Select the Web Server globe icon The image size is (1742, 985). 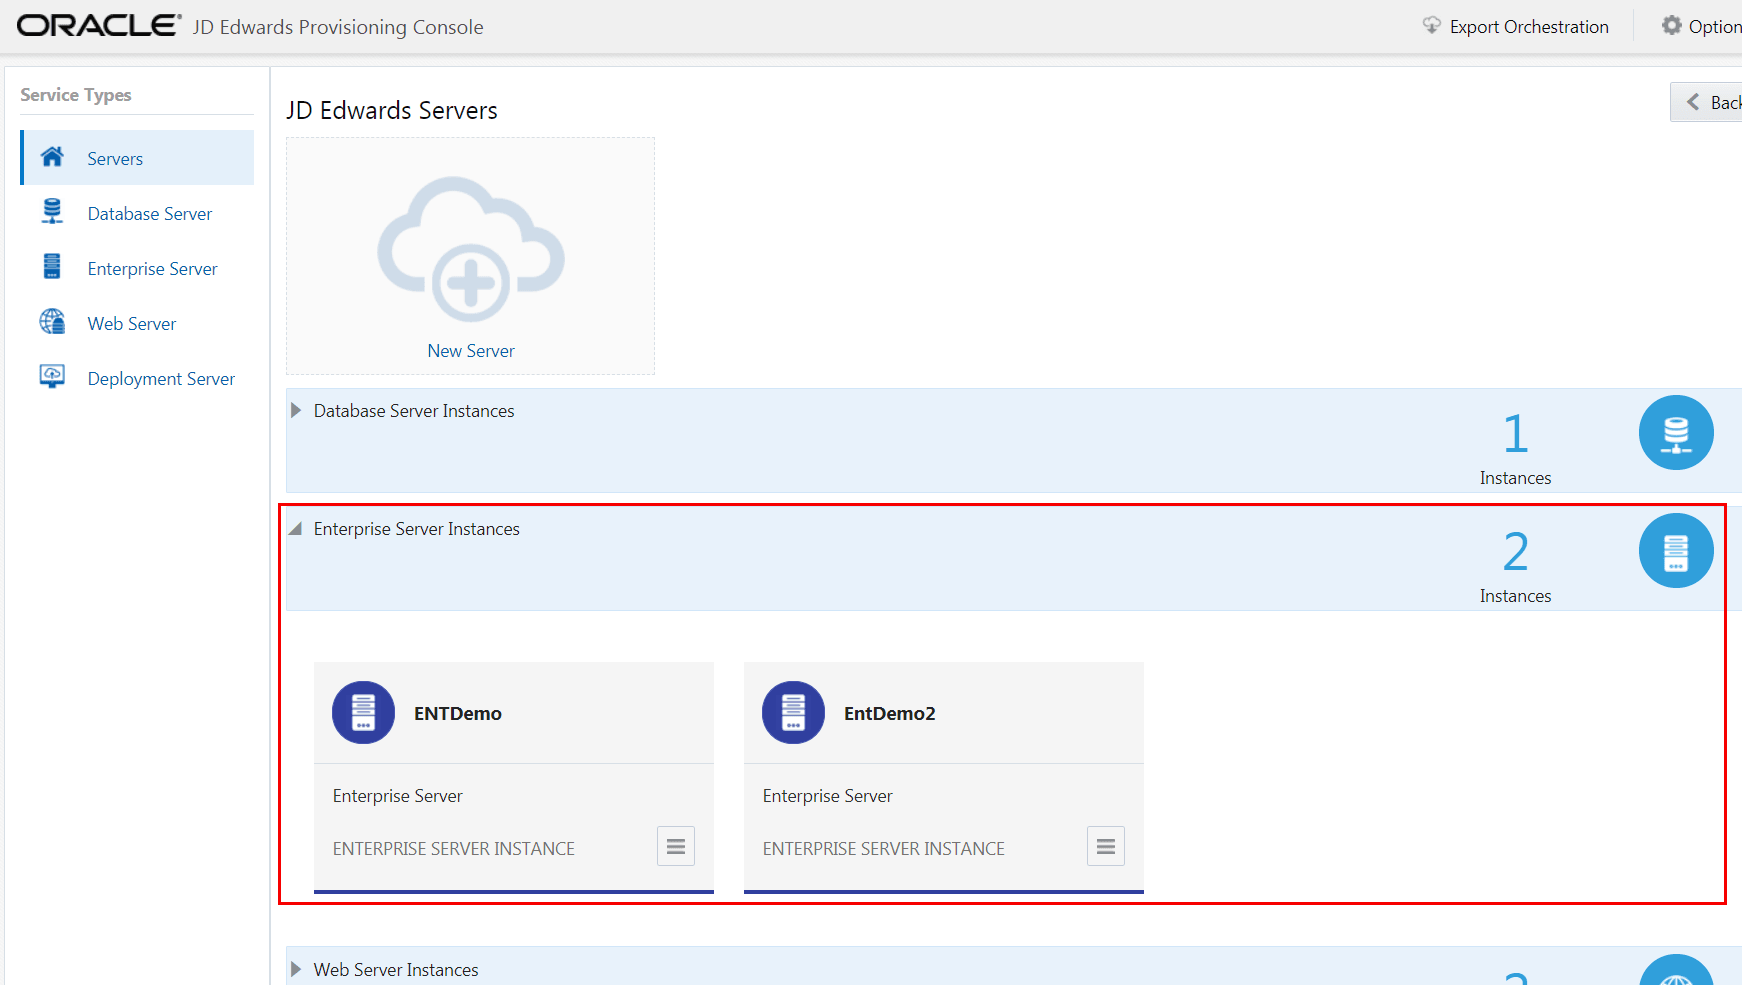point(51,322)
